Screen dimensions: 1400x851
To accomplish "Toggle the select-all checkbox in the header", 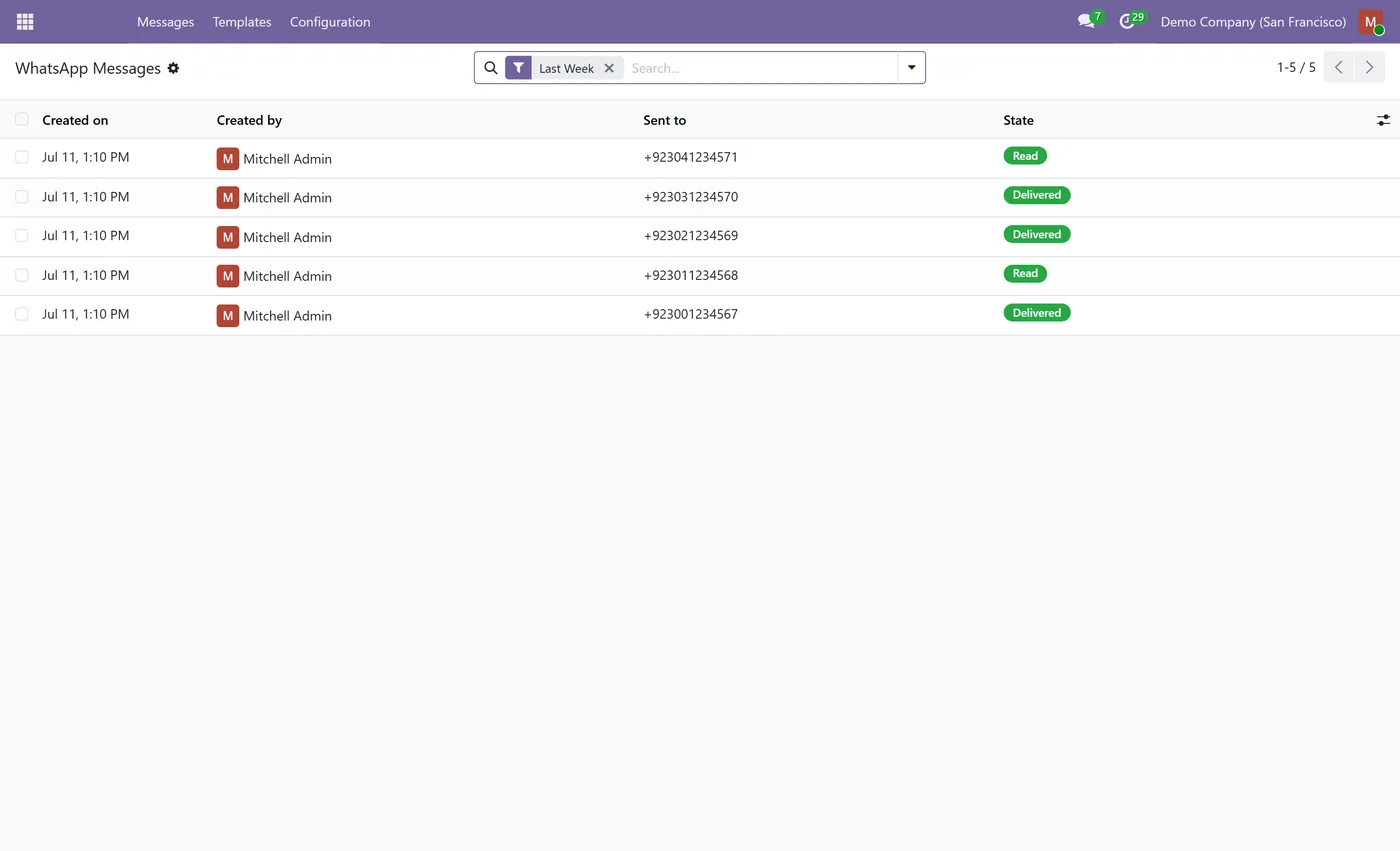I will 22,119.
